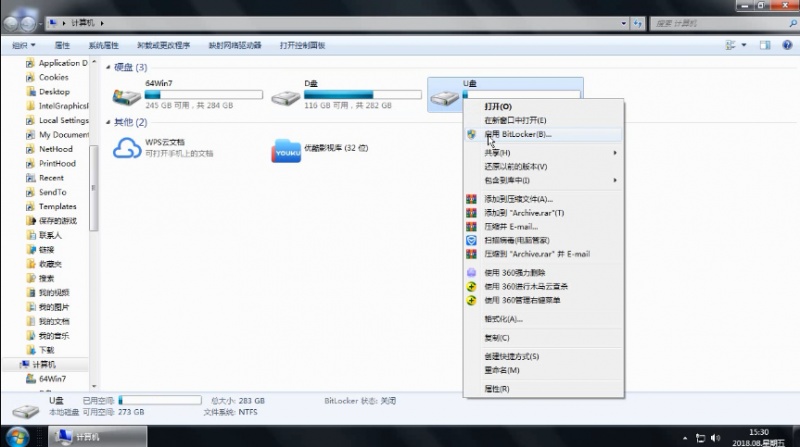The width and height of the screenshot is (800, 447).
Task: Click the 64Win7 drive icon
Action: pyautogui.click(x=127, y=97)
